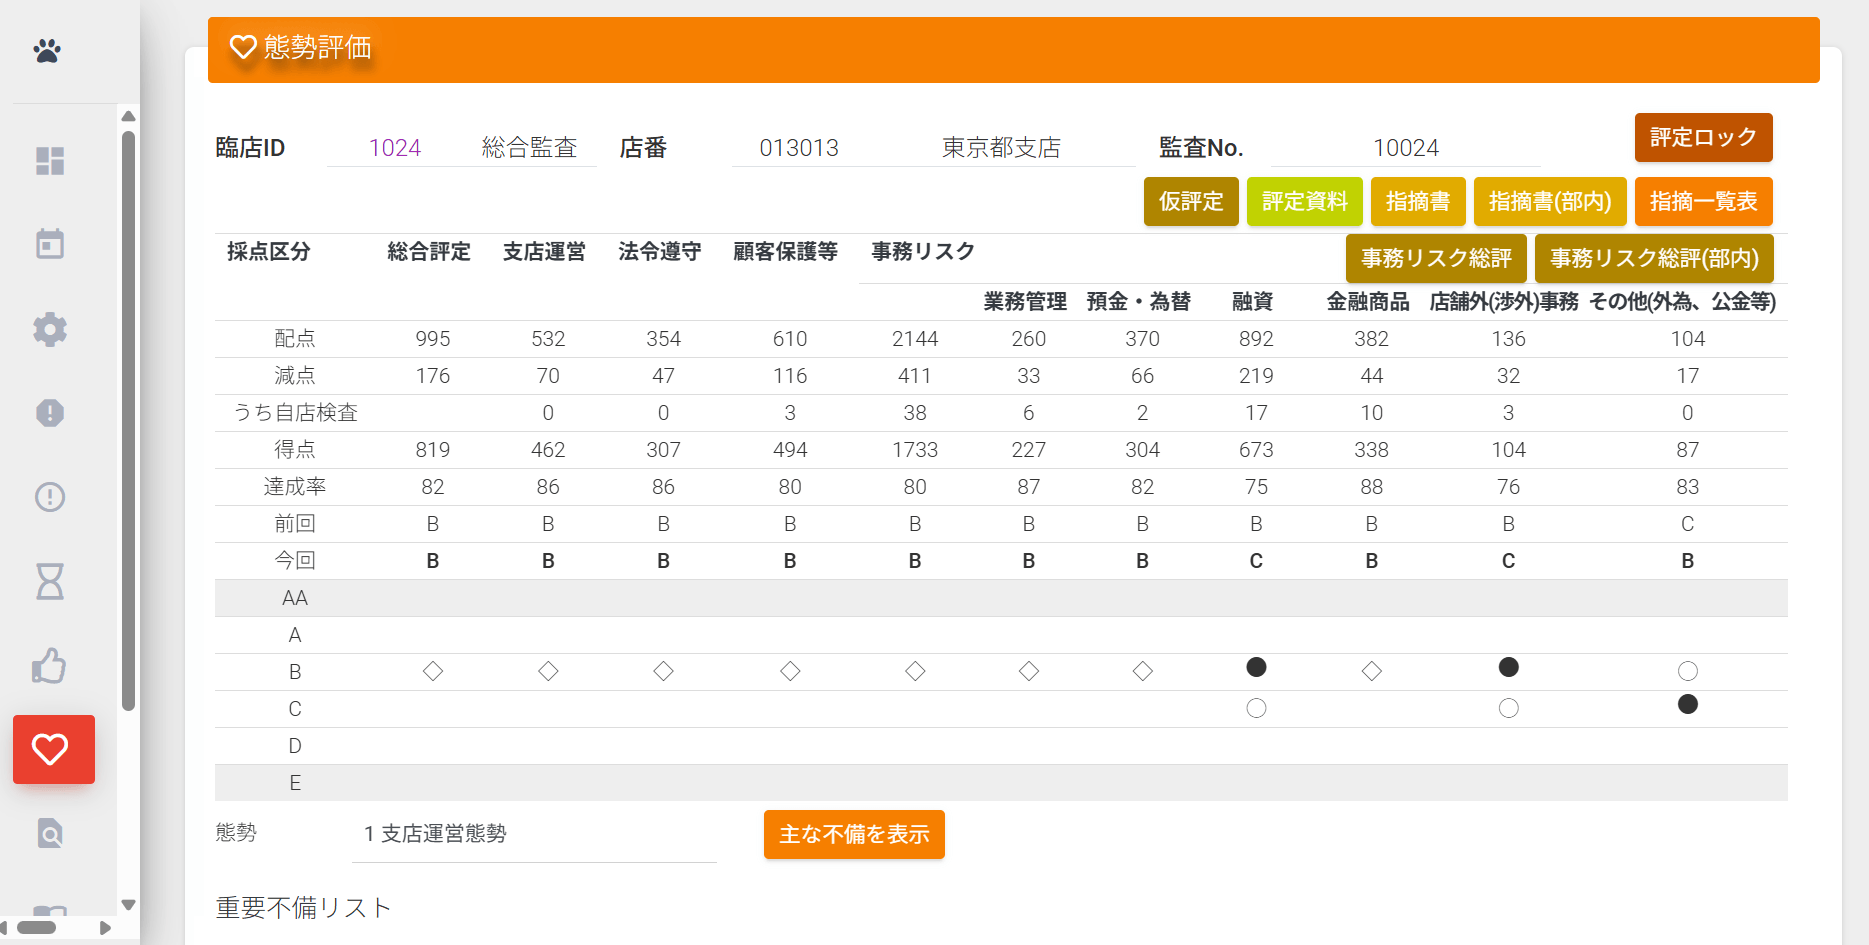Select empty C-grade radio under 融資 column
This screenshot has height=945, width=1869.
[1256, 709]
